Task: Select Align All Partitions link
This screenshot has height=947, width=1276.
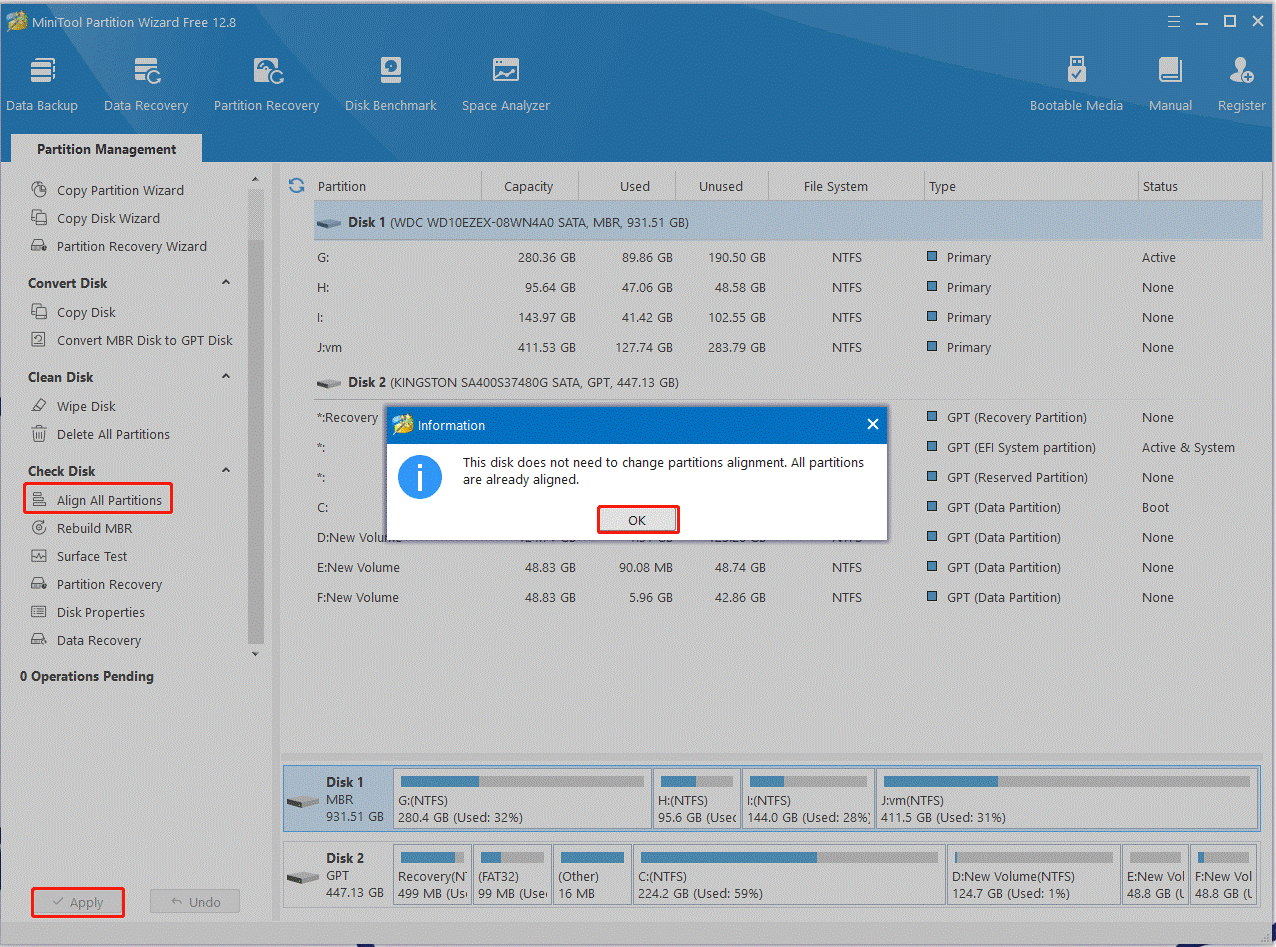Action: point(109,500)
